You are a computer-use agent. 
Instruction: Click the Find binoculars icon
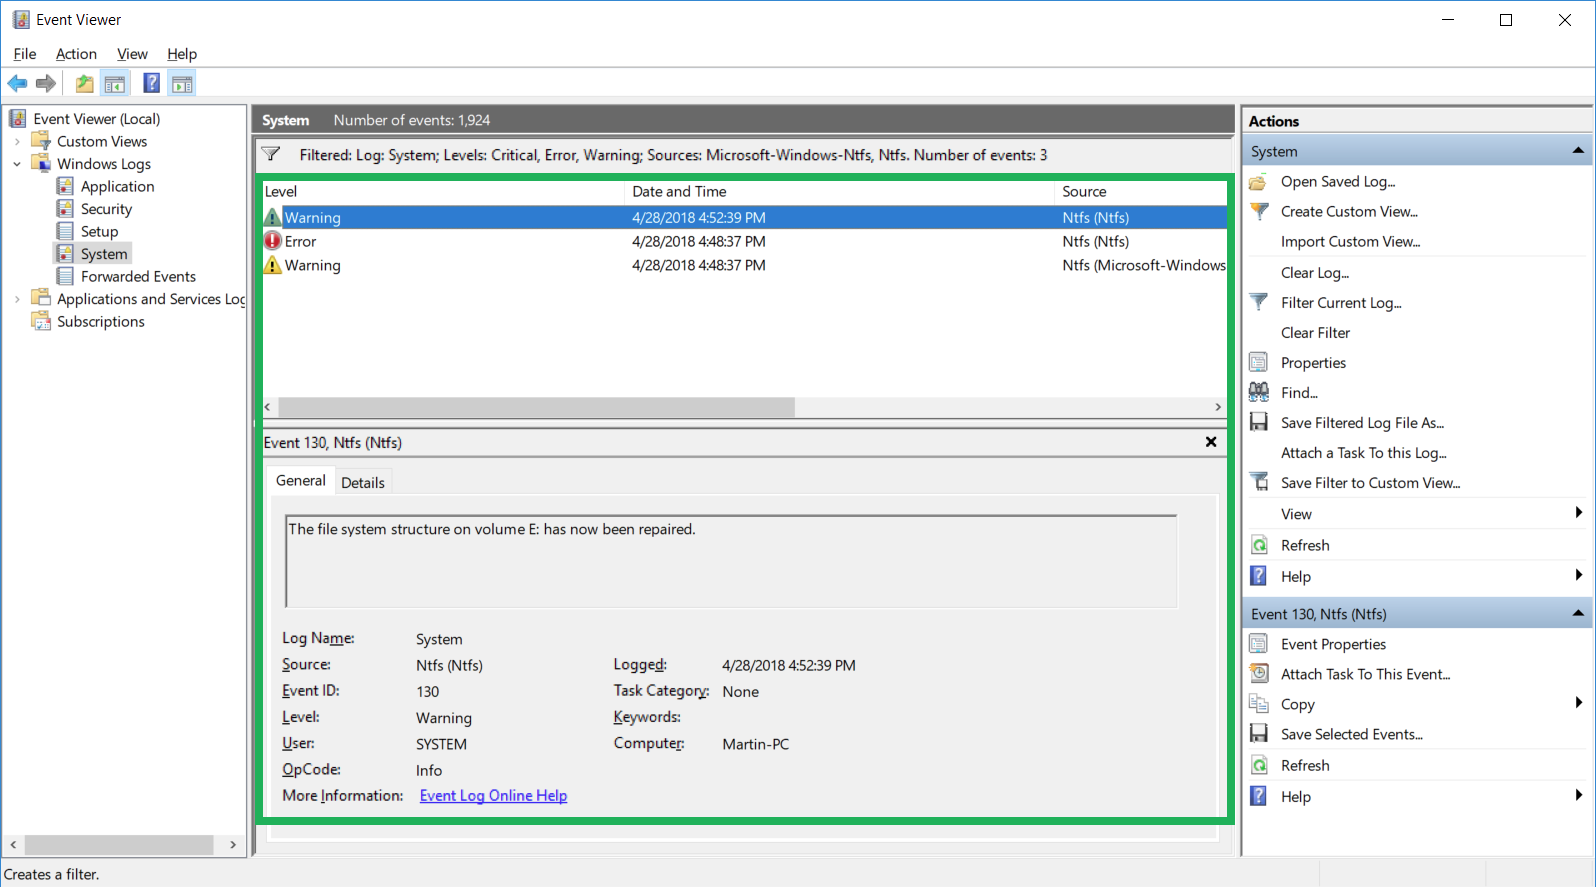(1259, 392)
